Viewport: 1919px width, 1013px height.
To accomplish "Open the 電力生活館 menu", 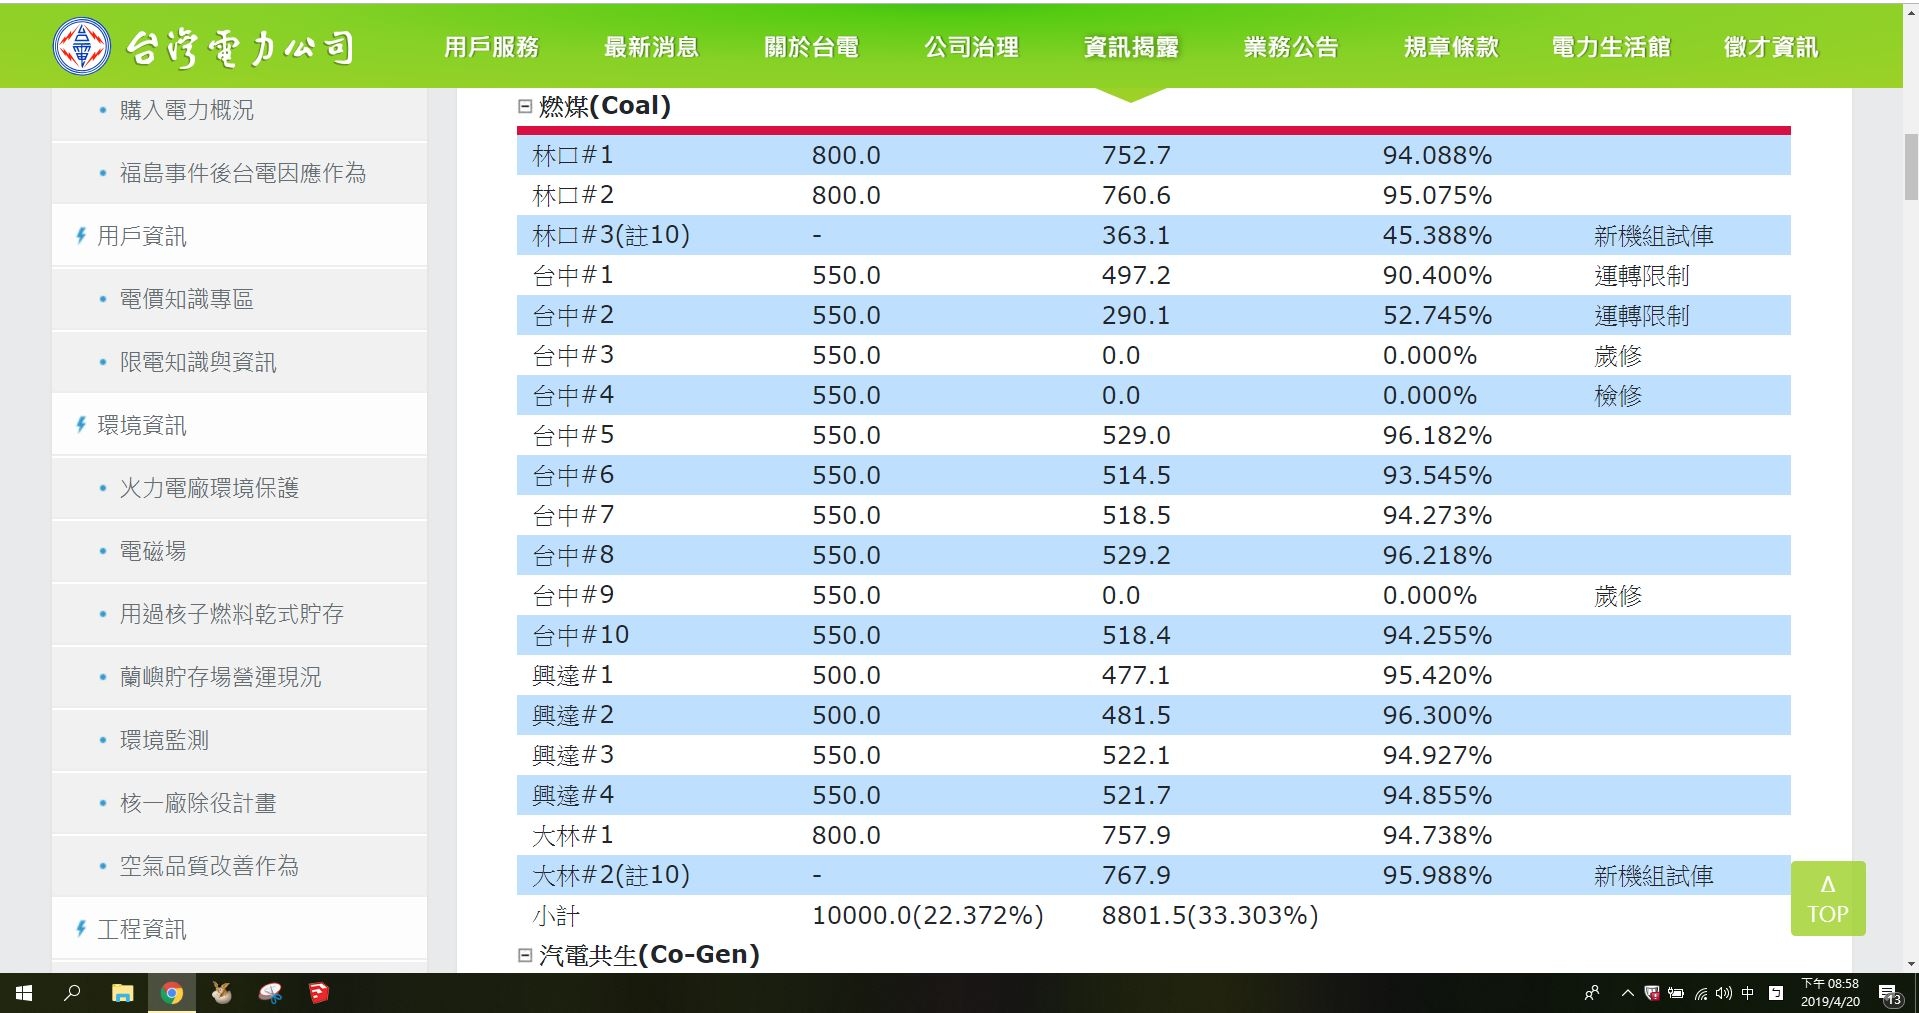I will click(1611, 47).
